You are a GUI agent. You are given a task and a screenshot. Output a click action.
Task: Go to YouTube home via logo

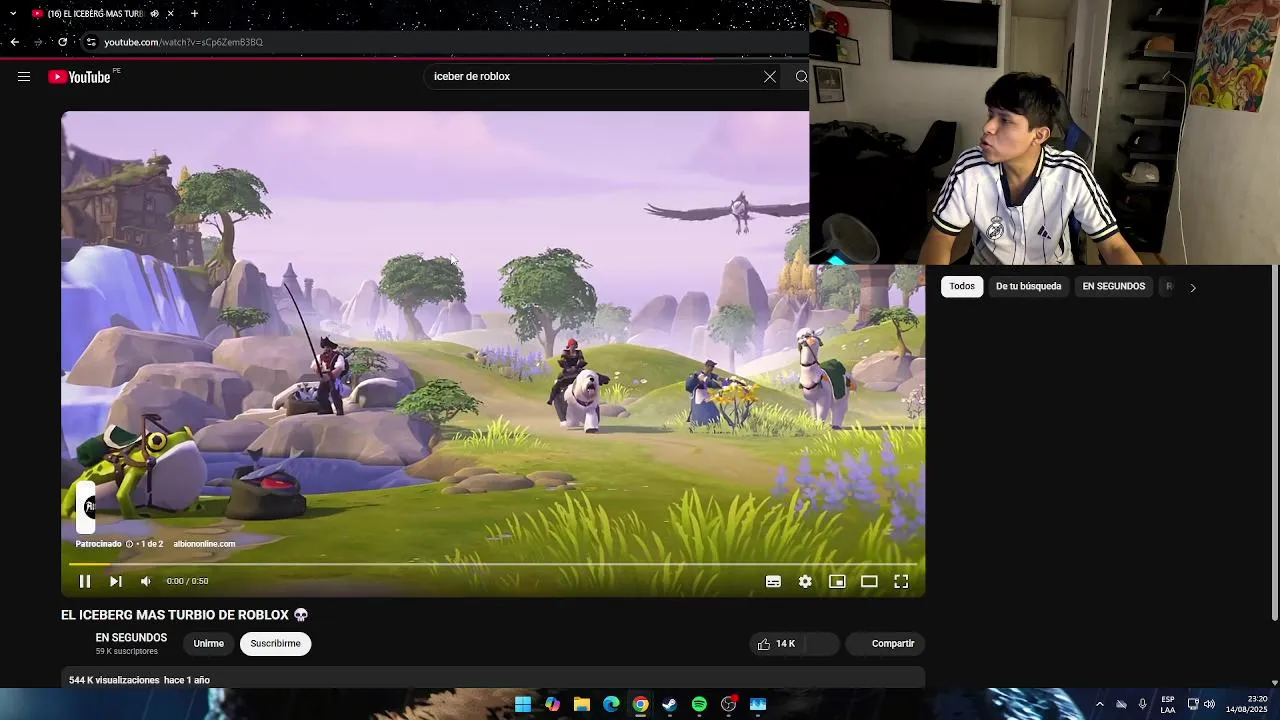[x=79, y=77]
